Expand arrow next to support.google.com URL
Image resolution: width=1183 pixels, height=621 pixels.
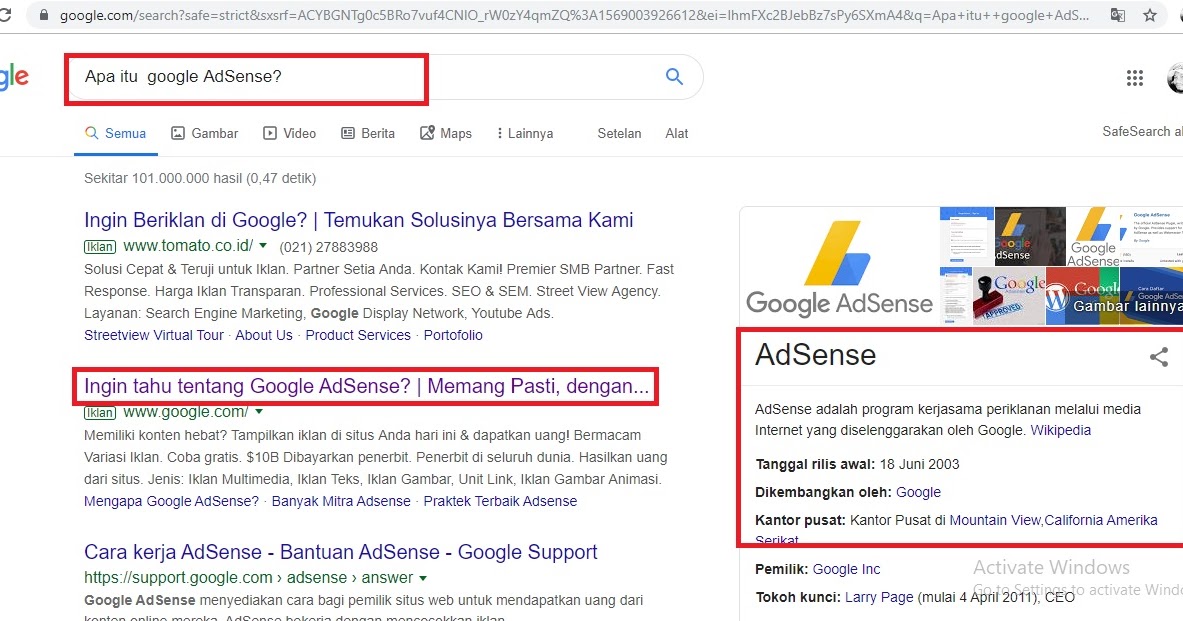422,578
